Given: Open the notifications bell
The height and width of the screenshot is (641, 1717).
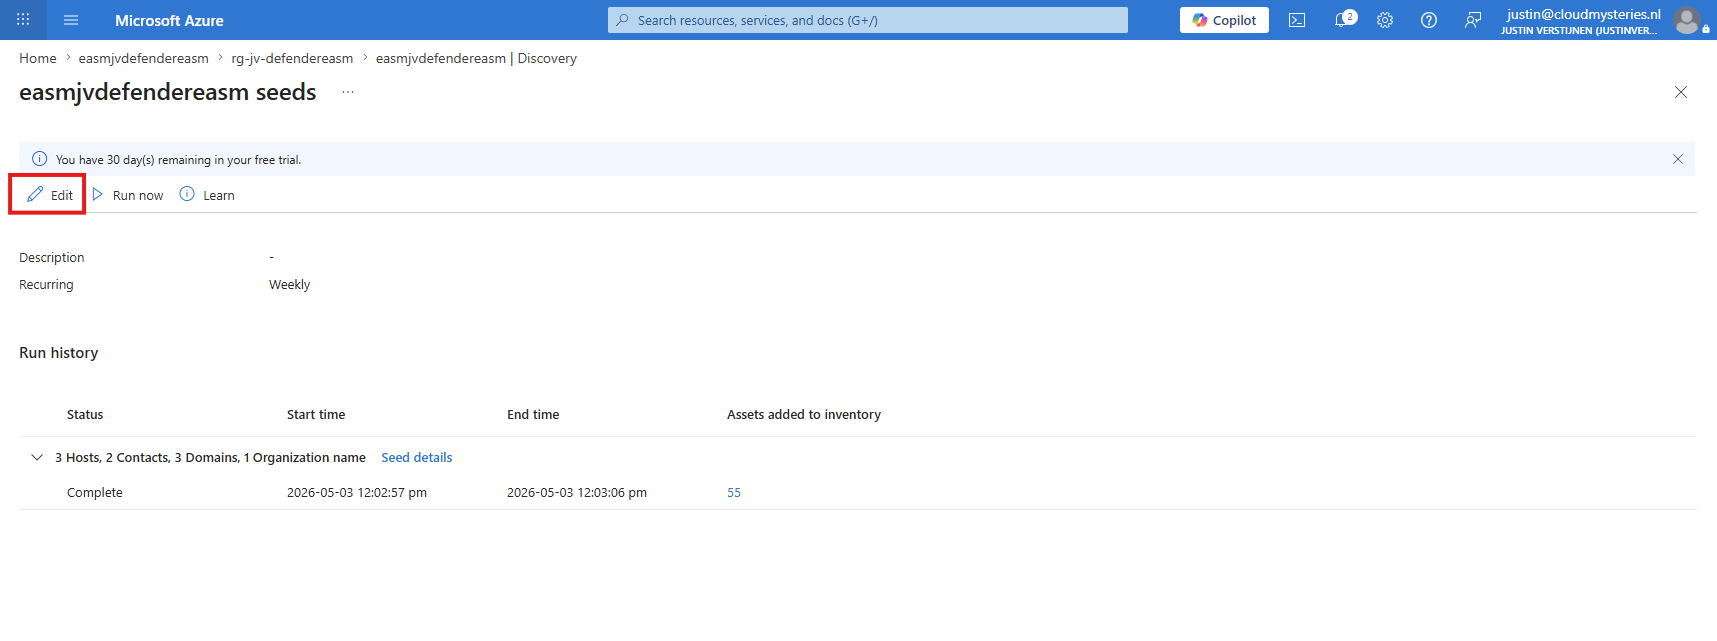Looking at the screenshot, I should (1343, 20).
